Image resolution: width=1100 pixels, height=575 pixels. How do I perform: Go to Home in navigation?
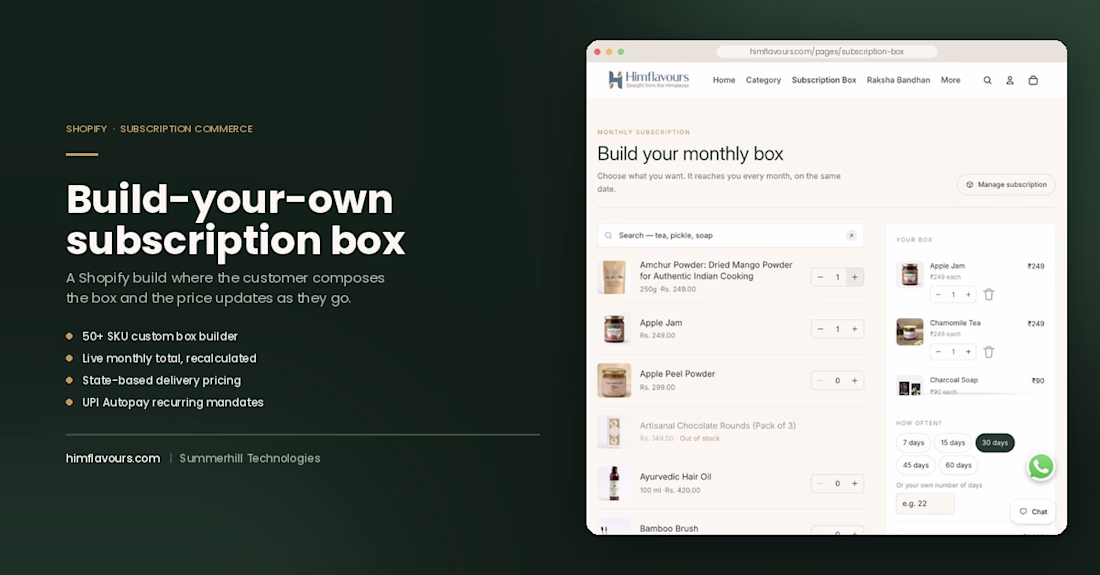pyautogui.click(x=724, y=80)
